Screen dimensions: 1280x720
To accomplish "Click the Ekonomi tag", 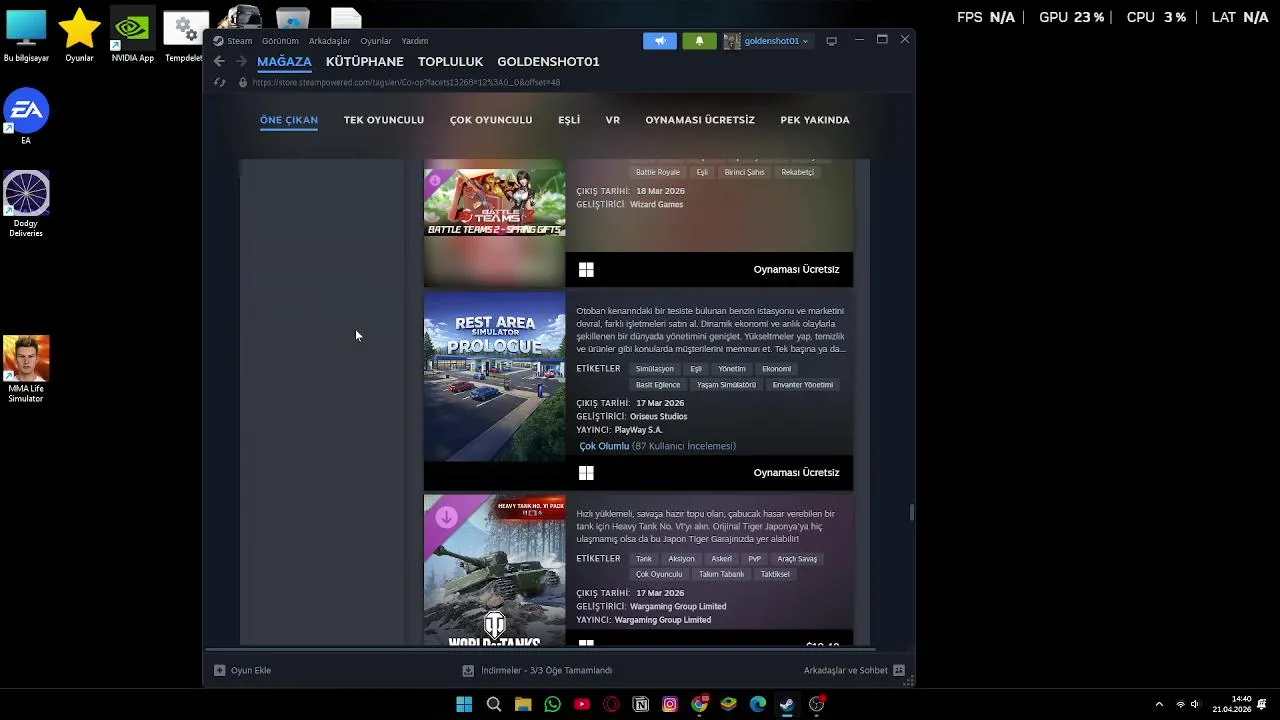I will (x=776, y=369).
